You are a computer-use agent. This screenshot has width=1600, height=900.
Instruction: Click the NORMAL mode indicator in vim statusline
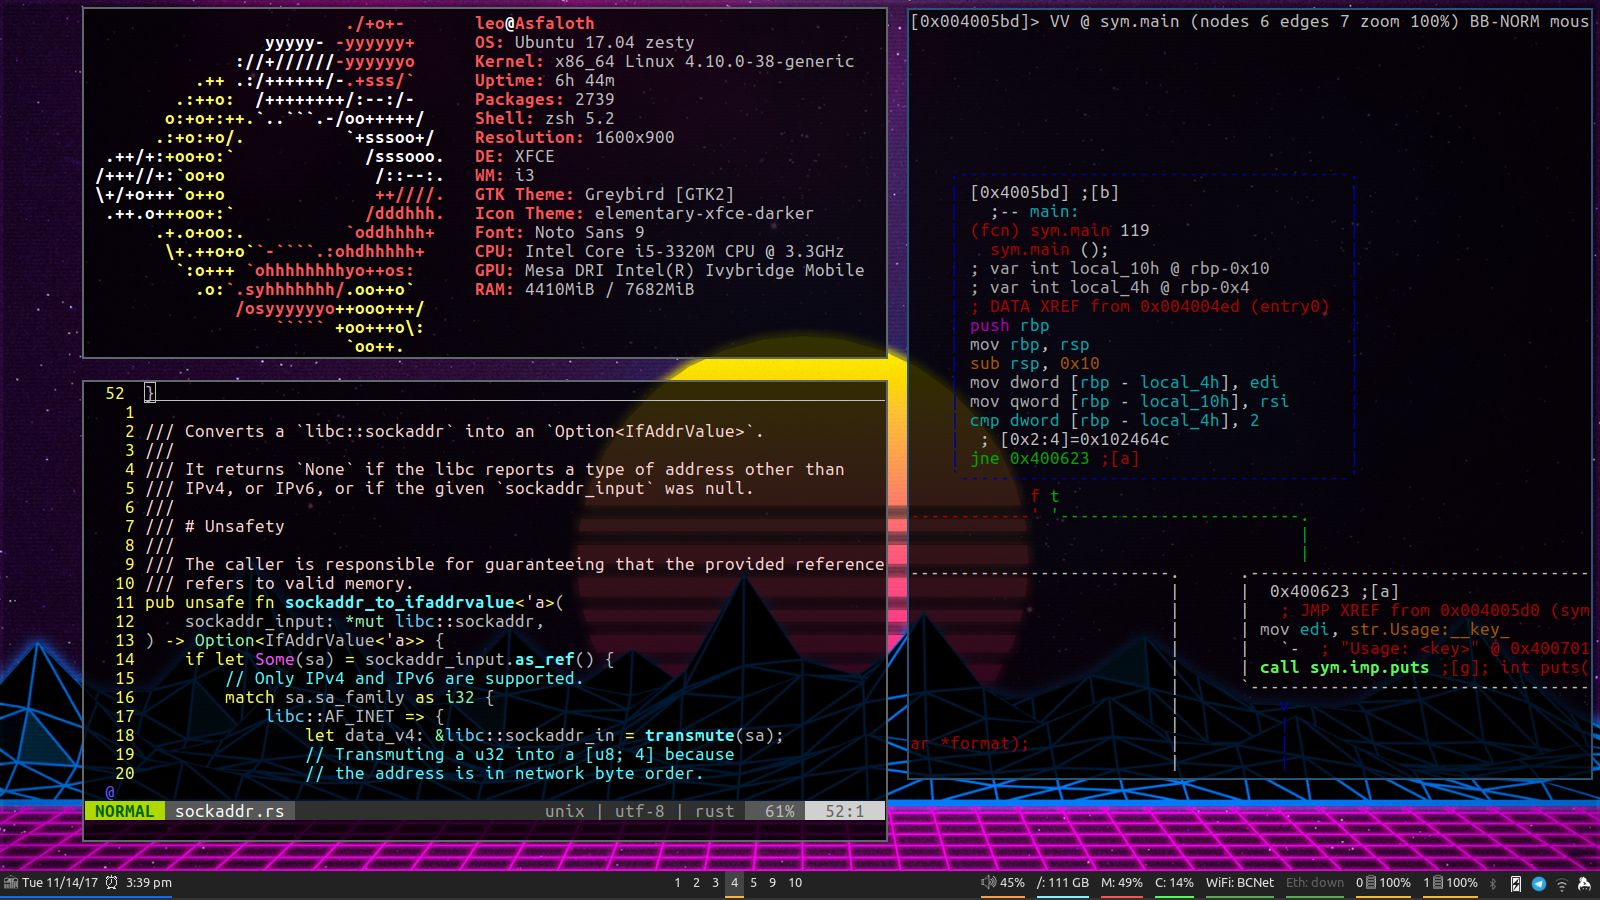[x=124, y=811]
